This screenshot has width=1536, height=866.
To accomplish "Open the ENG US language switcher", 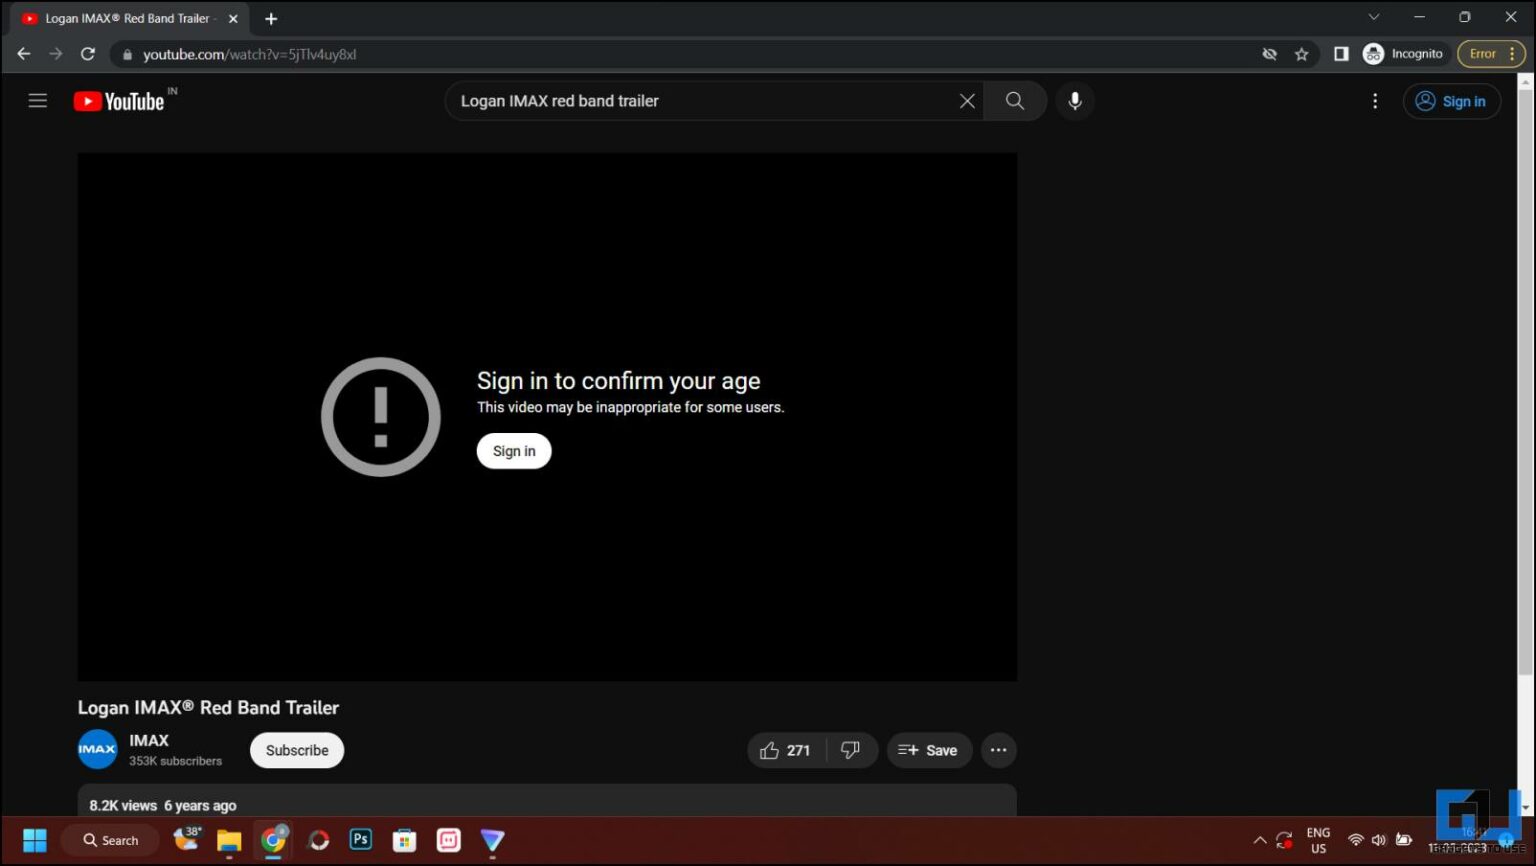I will [x=1318, y=840].
